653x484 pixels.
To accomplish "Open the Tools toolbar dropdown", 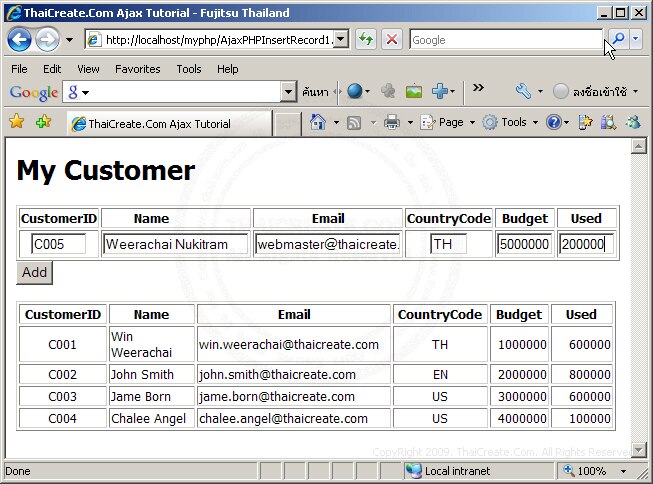I will coord(511,122).
